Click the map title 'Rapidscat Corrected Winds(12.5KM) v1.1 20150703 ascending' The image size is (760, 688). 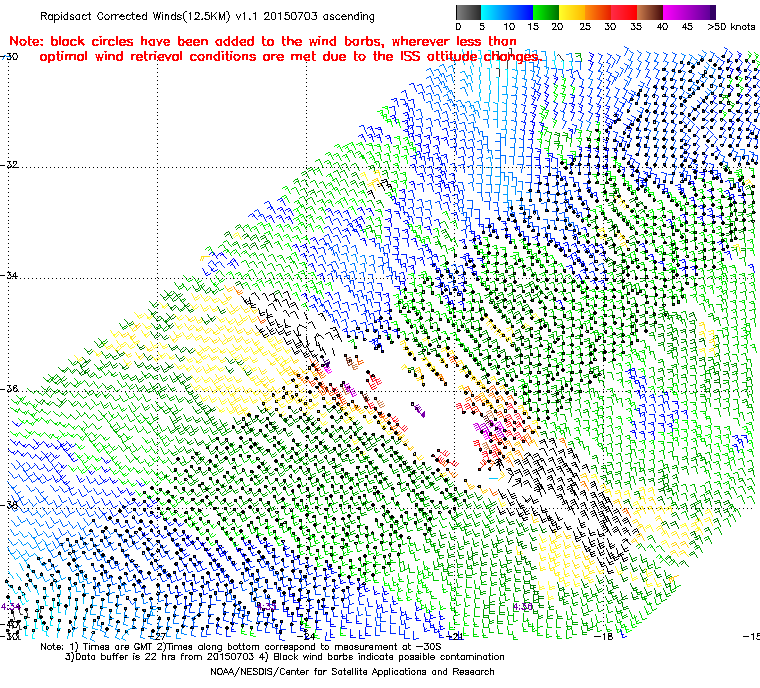click(x=207, y=16)
